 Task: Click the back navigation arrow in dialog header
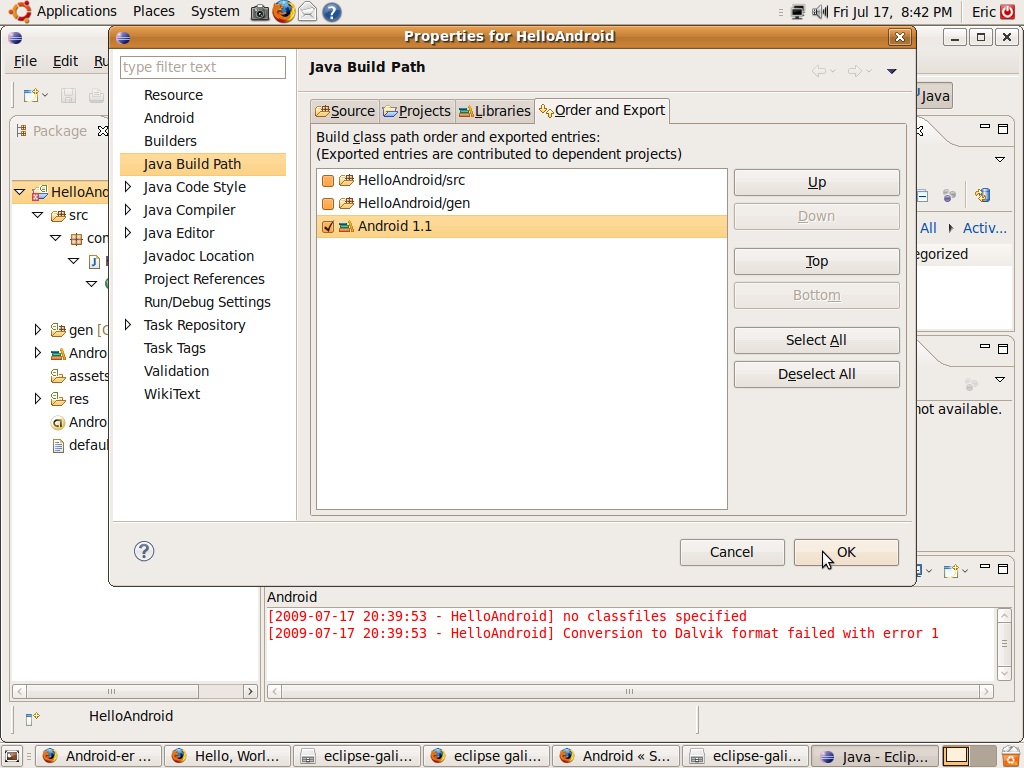coord(818,71)
